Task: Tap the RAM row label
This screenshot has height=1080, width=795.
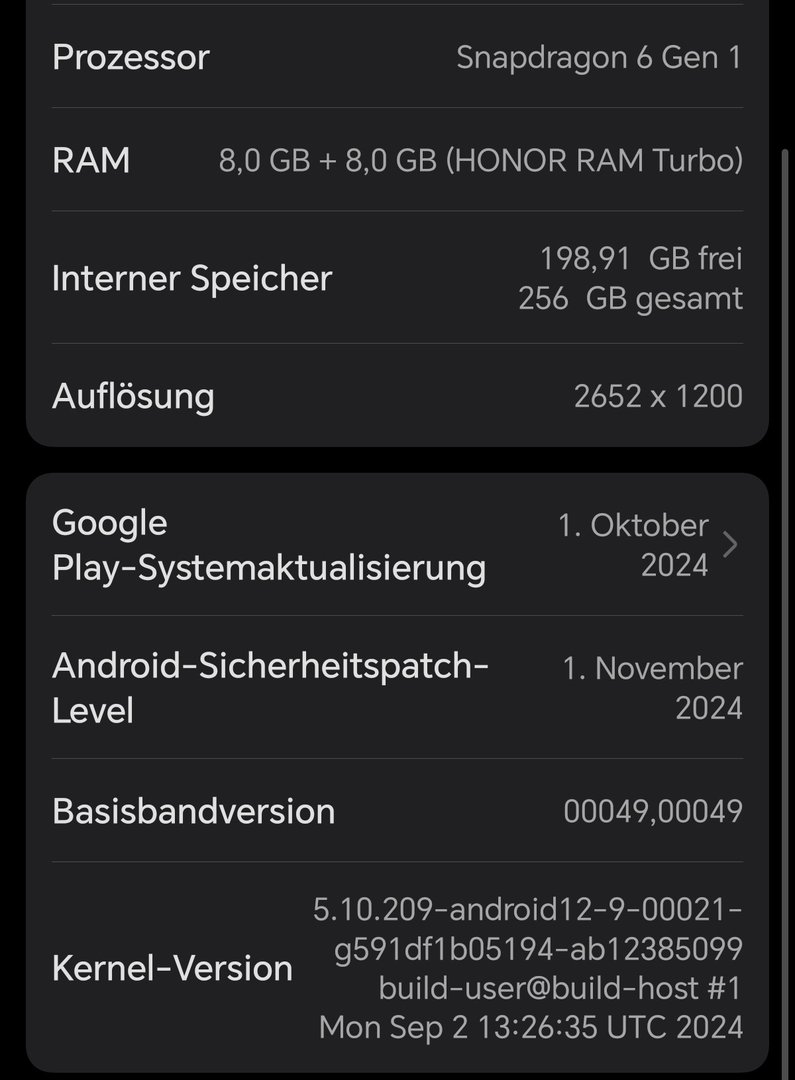Action: (91, 160)
